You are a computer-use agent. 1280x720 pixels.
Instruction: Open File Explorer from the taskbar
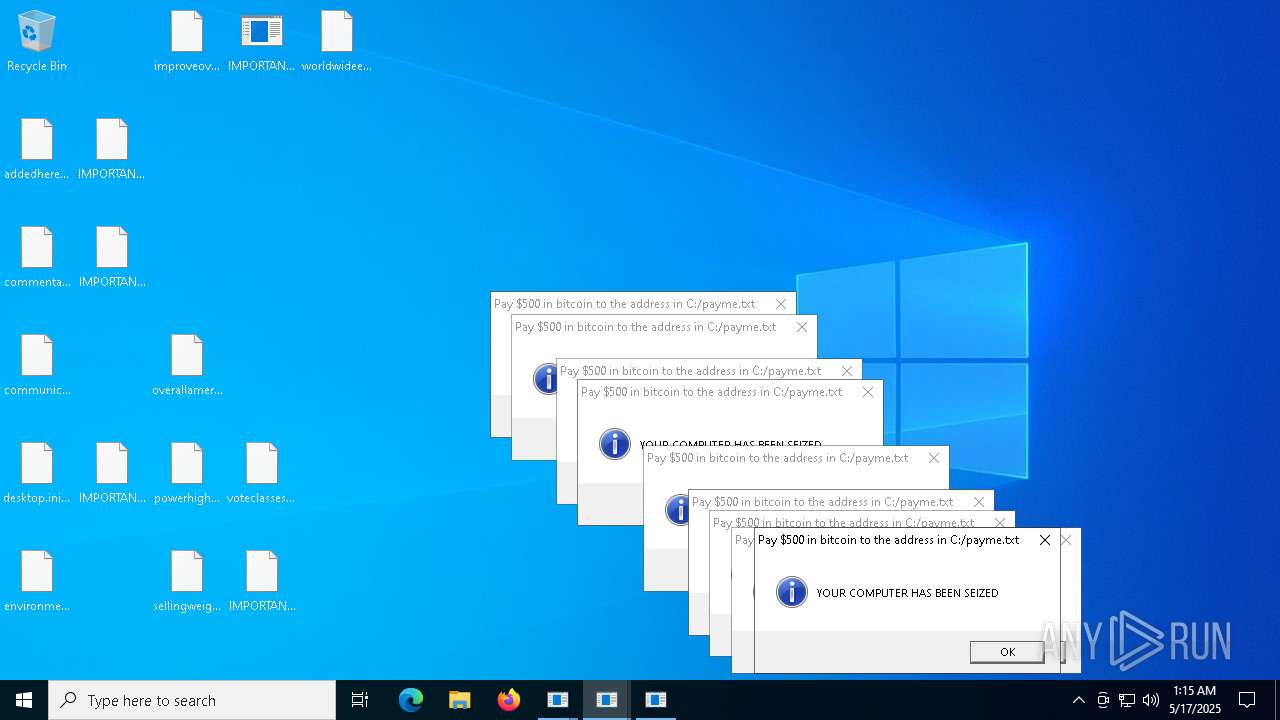(460, 700)
